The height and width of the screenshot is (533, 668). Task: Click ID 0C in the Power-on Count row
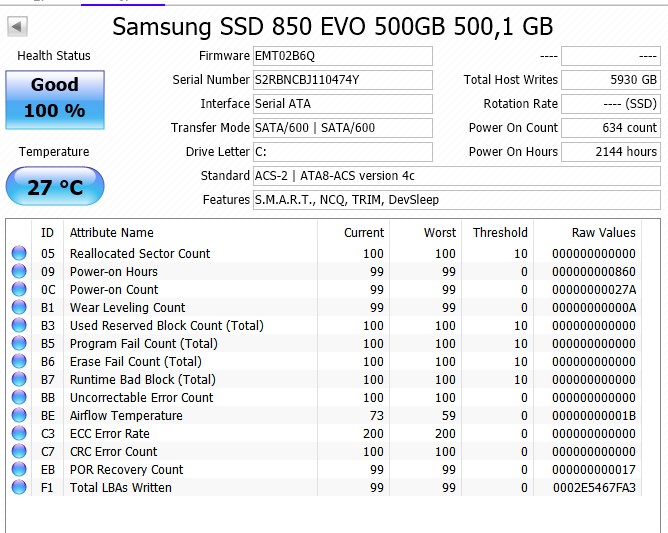coord(48,290)
